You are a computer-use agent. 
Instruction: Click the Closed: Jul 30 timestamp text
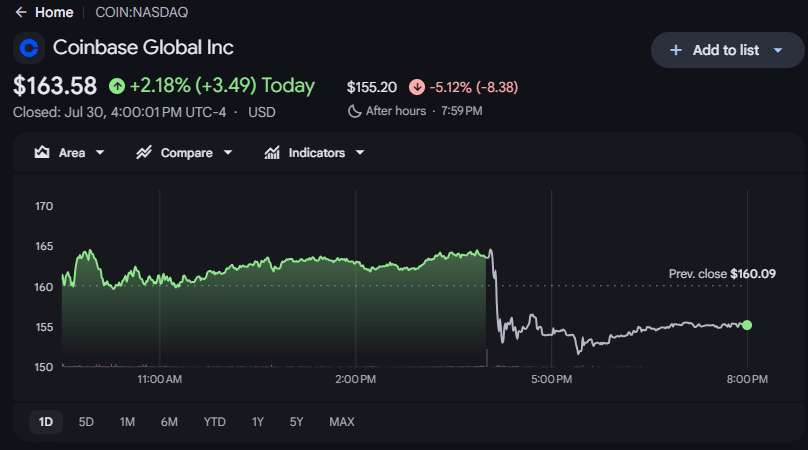pos(120,112)
